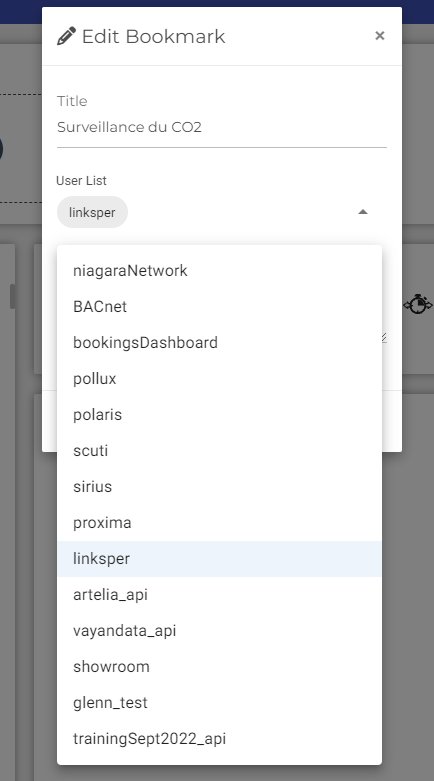
Task: Choose BACnet in the dropdown list
Action: [219, 307]
